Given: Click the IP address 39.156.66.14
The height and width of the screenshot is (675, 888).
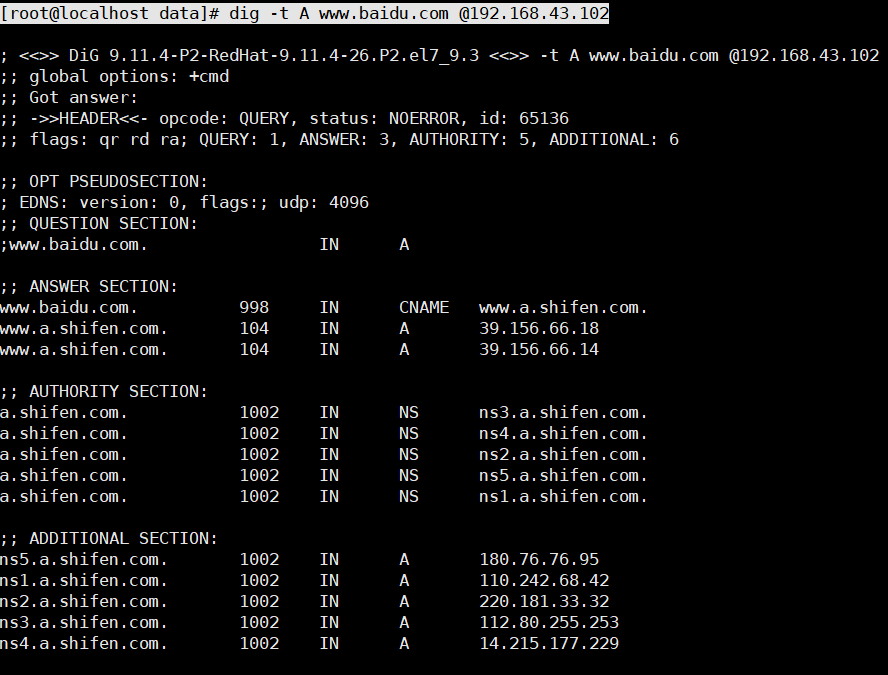Looking at the screenshot, I should (x=539, y=349).
